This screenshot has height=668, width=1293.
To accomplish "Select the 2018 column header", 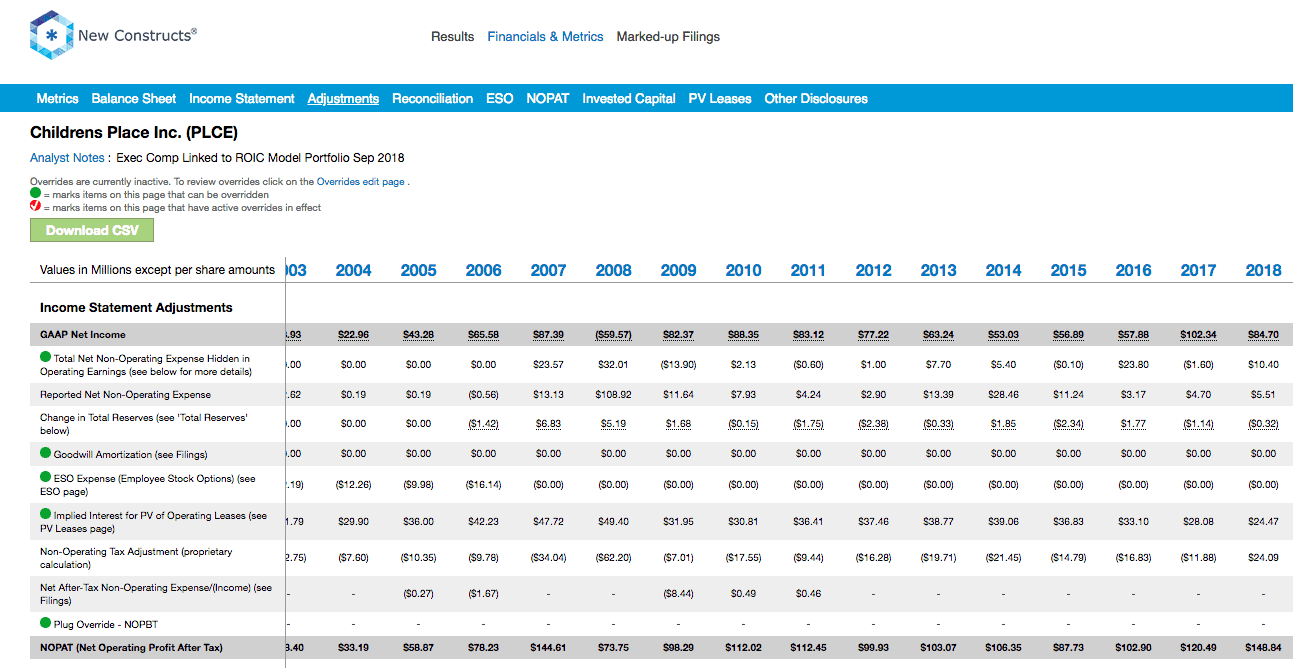I will coord(1263,270).
